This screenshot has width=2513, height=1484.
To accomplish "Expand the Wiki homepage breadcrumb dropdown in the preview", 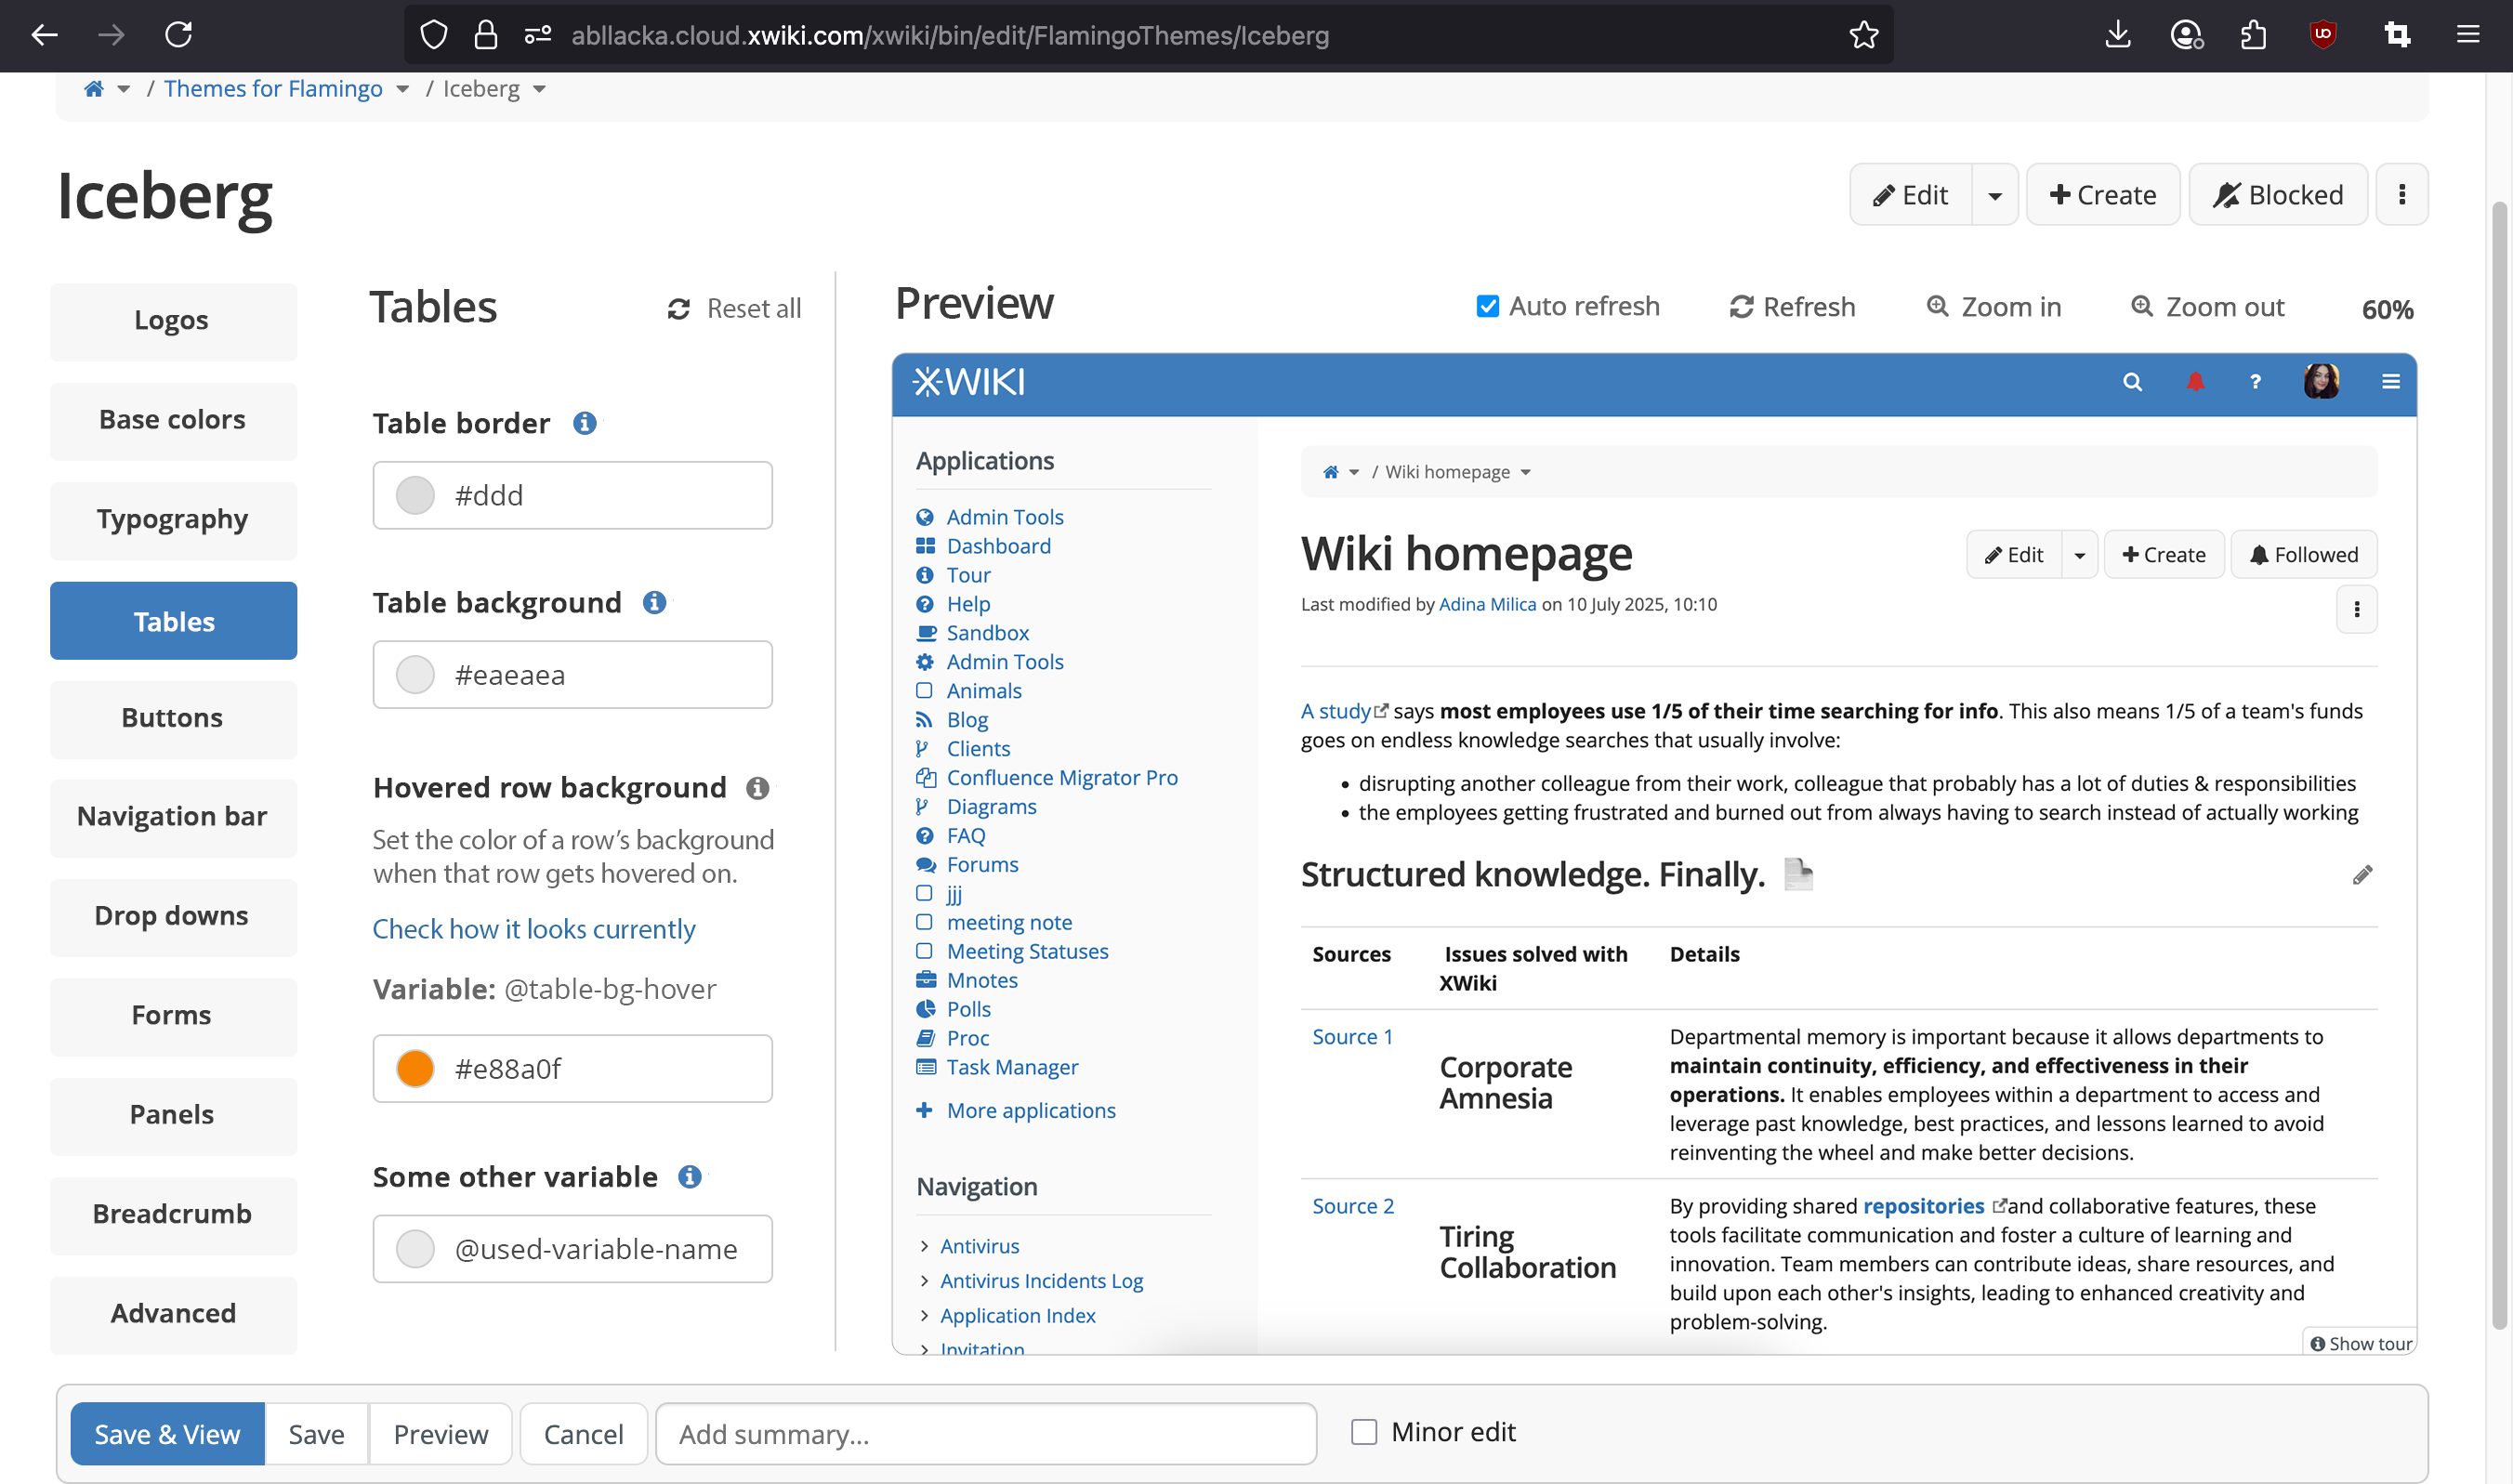I will (1526, 472).
